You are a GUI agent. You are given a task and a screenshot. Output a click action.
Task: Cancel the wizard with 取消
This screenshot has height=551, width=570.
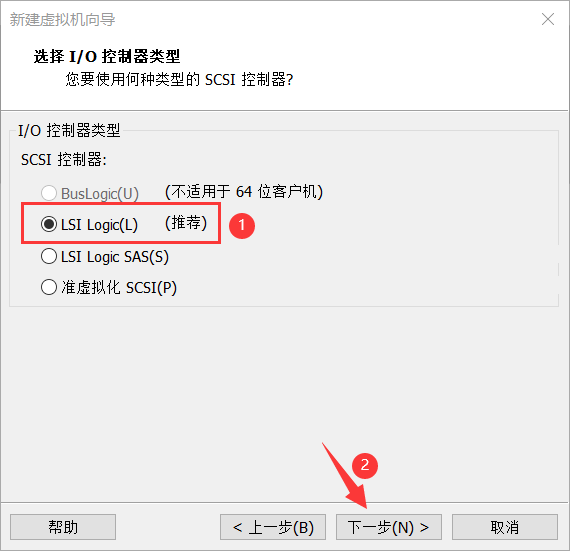(505, 527)
